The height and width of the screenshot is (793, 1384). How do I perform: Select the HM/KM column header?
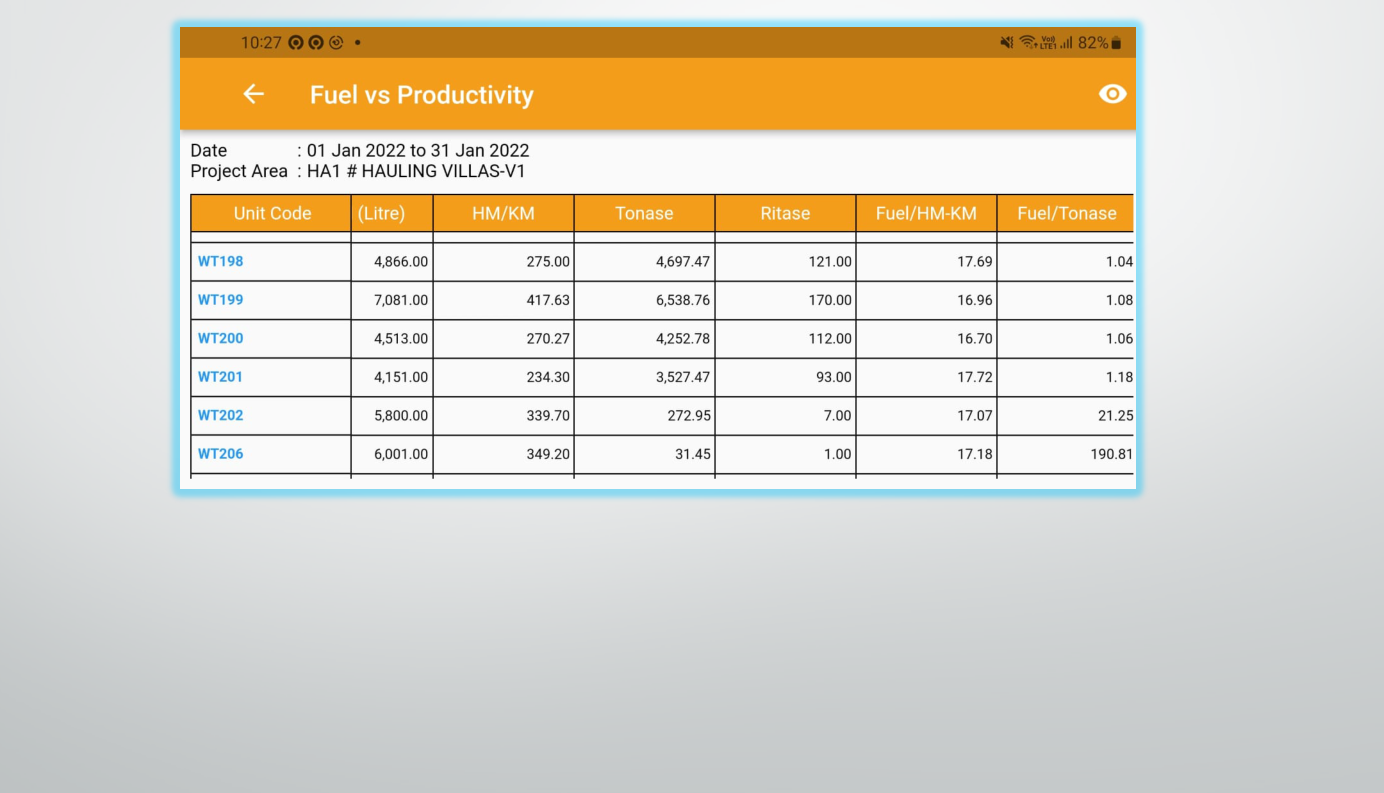(x=503, y=213)
